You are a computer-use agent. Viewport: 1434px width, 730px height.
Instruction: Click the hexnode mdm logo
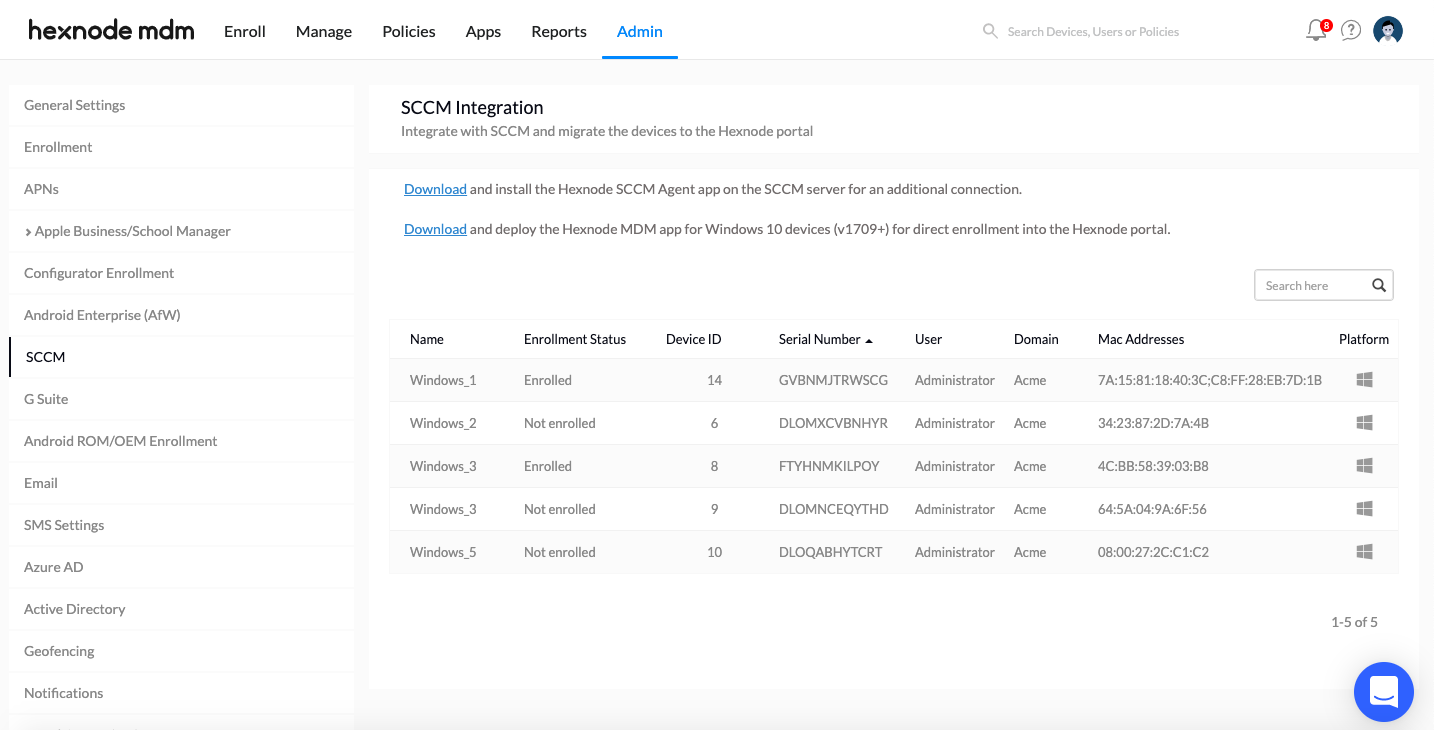(x=111, y=31)
